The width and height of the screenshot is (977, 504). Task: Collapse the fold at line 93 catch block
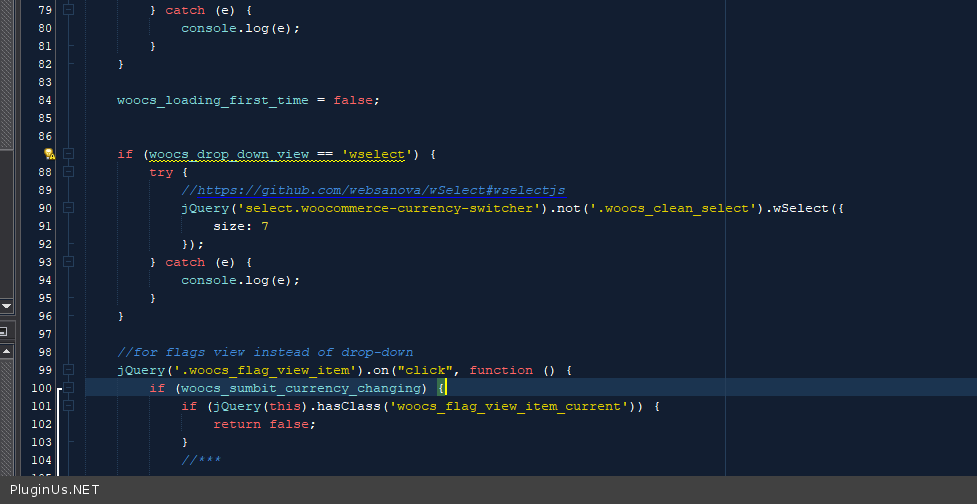pos(68,262)
